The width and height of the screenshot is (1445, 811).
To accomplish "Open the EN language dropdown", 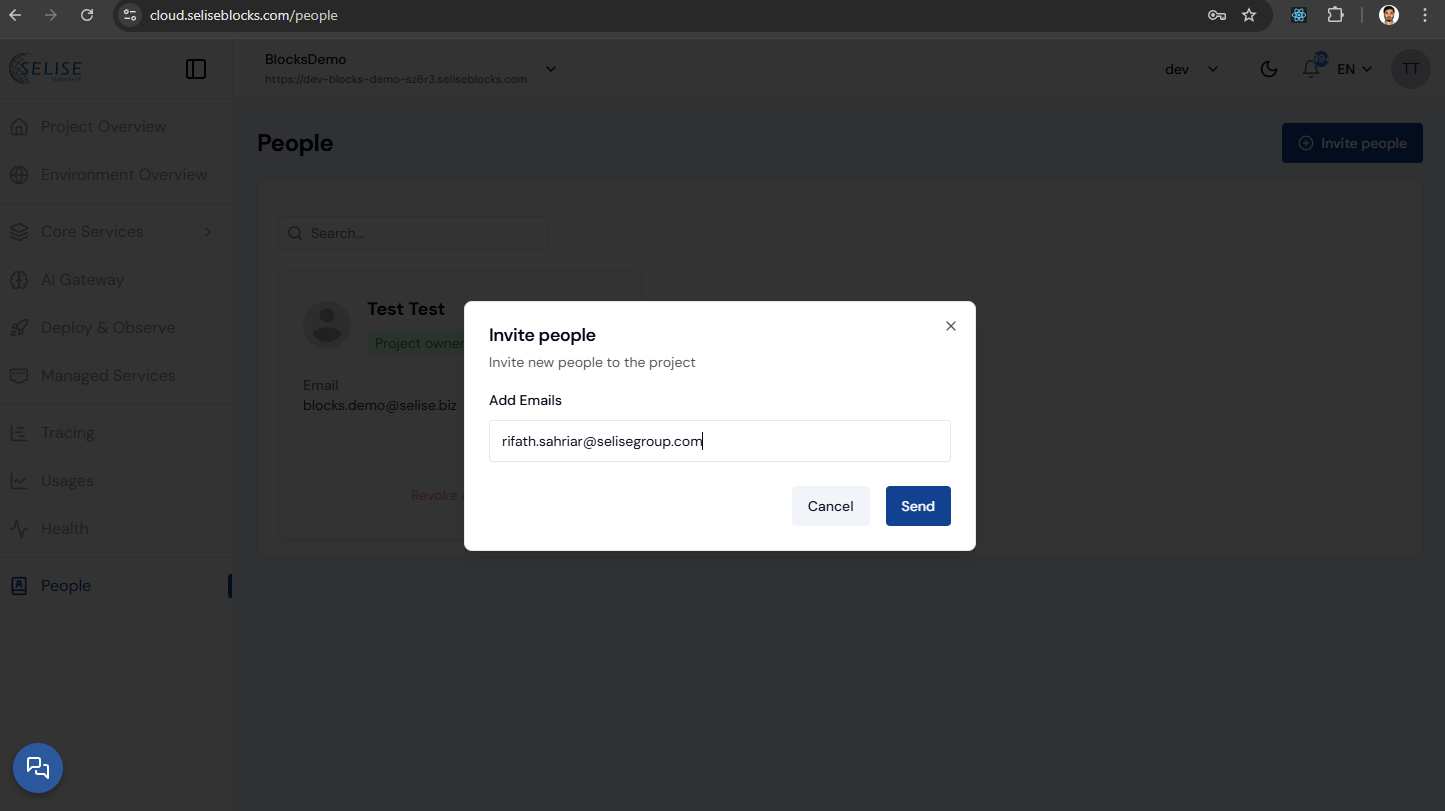I will point(1354,69).
